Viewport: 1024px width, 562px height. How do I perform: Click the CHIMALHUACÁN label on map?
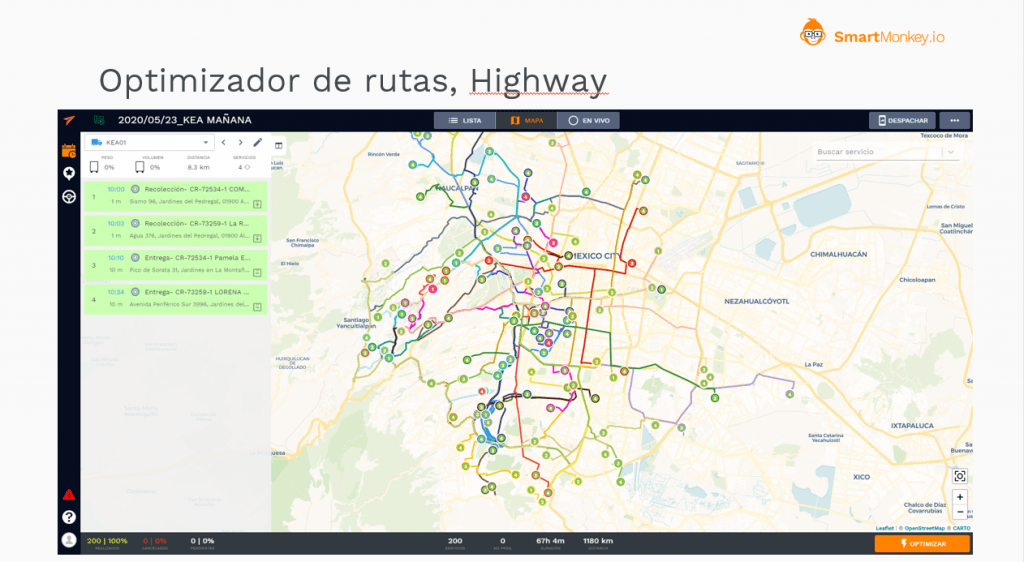pyautogui.click(x=839, y=255)
